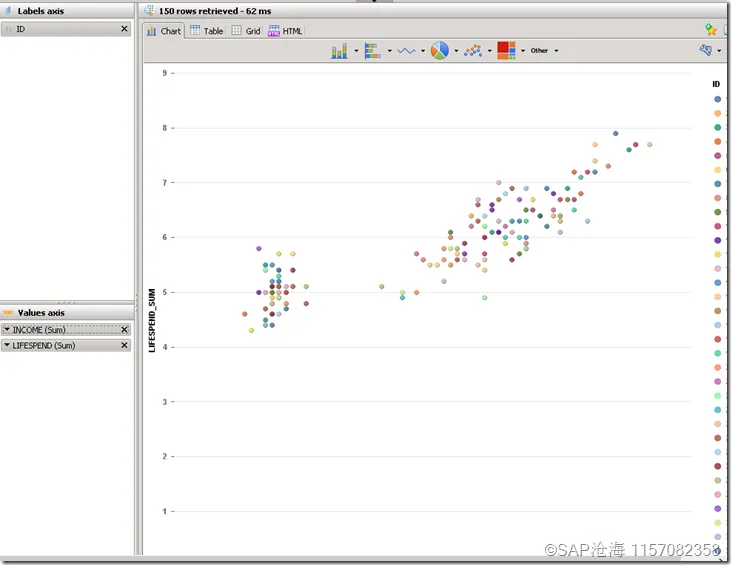Viewport: 731px width, 565px height.
Task: Click the wrench chart settings icon
Action: coord(705,50)
